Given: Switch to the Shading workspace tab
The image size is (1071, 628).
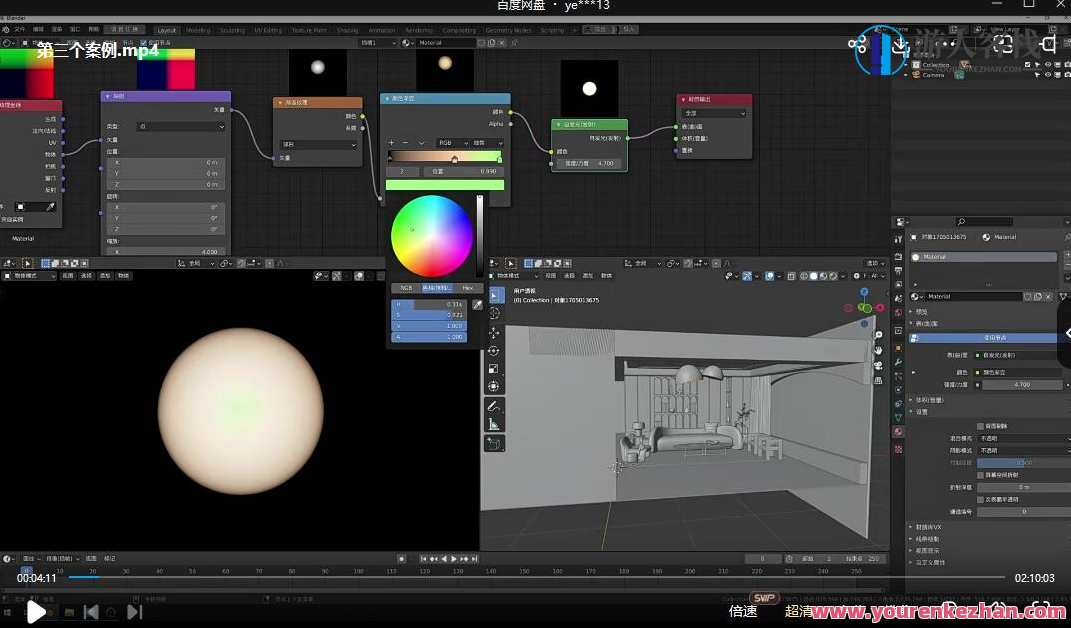Looking at the screenshot, I should [341, 29].
